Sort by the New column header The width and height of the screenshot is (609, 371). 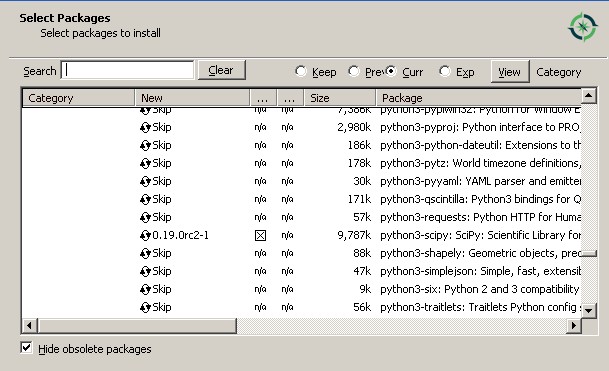[192, 98]
